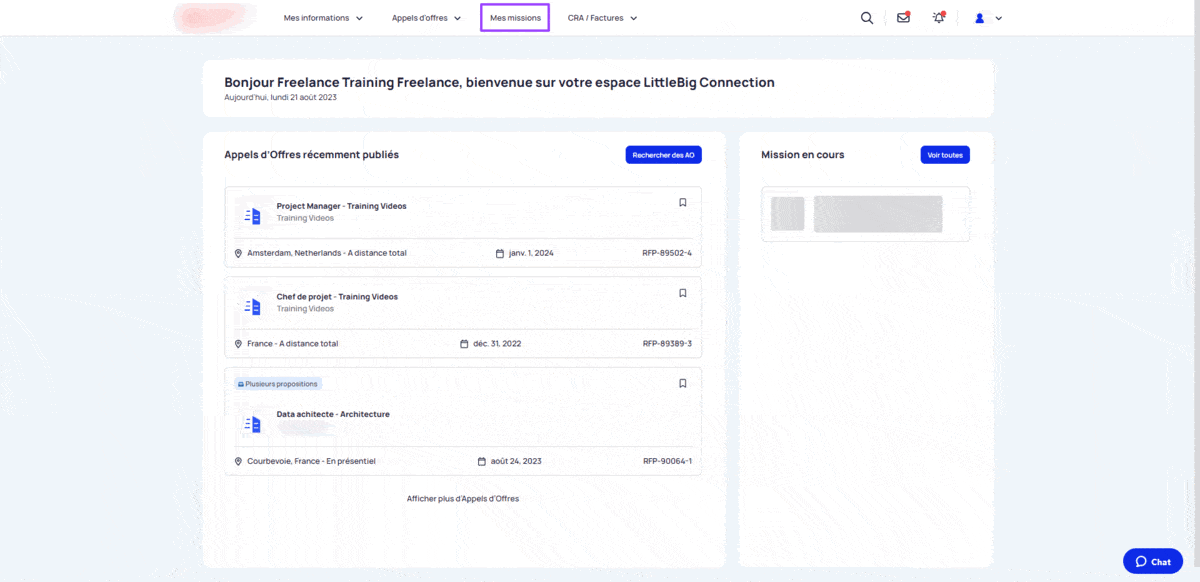The height and width of the screenshot is (582, 1200).
Task: Open the search magnifier icon
Action: [867, 18]
